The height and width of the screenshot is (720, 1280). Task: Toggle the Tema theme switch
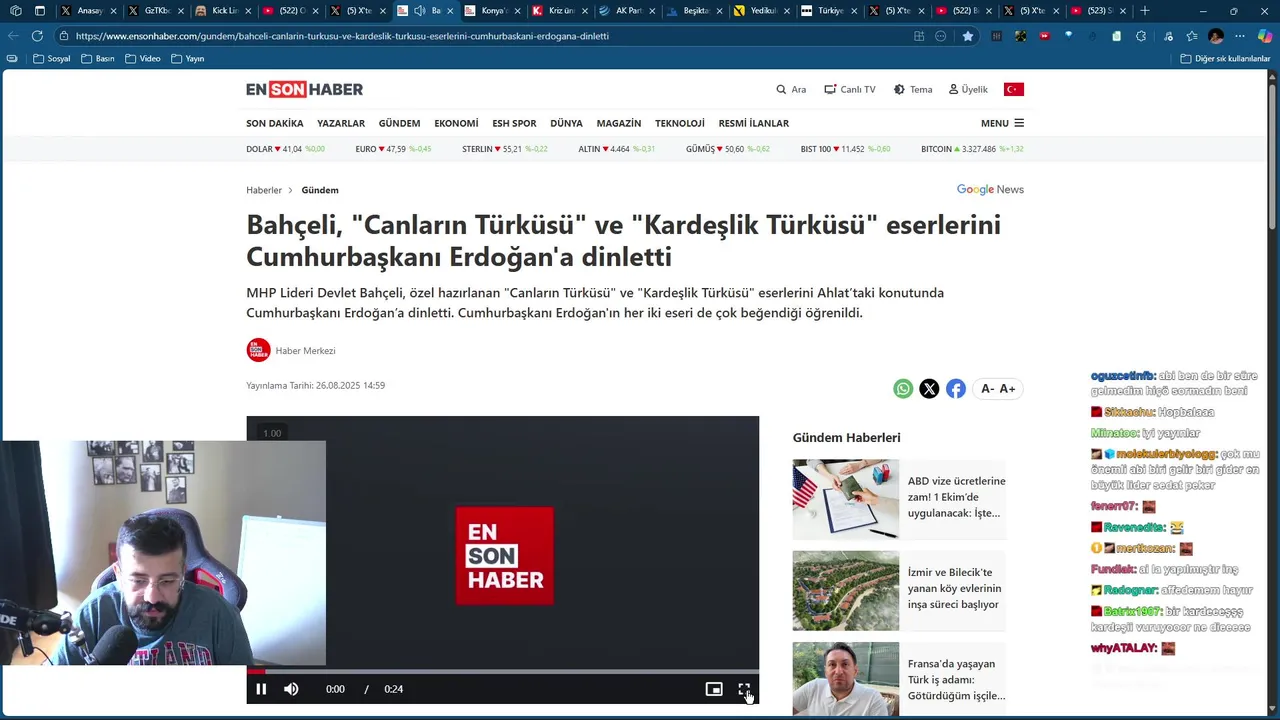click(913, 89)
